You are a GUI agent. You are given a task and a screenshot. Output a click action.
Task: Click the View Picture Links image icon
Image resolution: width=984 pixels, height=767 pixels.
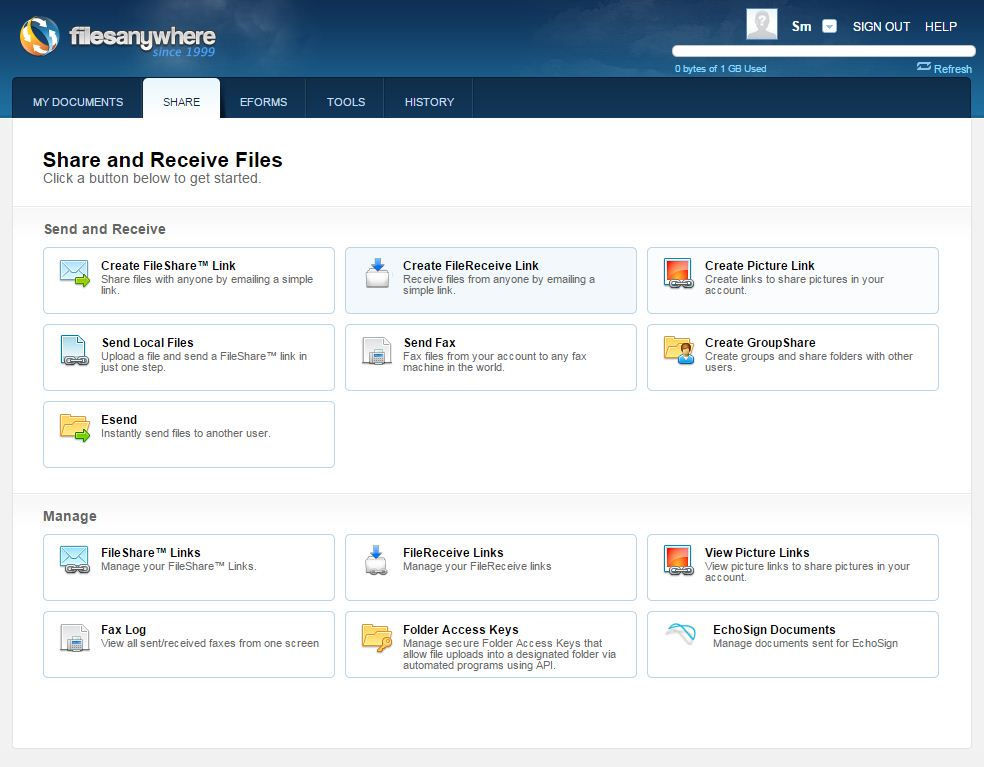(678, 560)
